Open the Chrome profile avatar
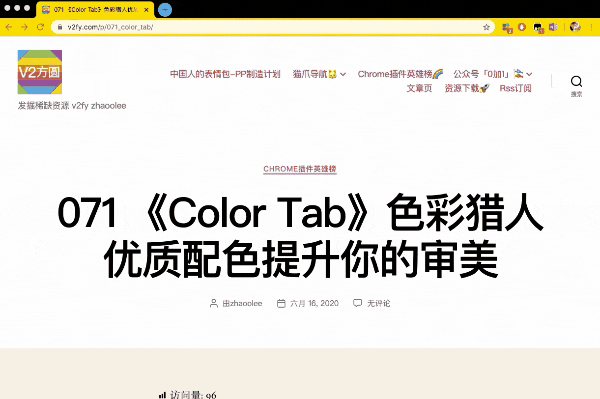600x399 pixels. point(575,27)
